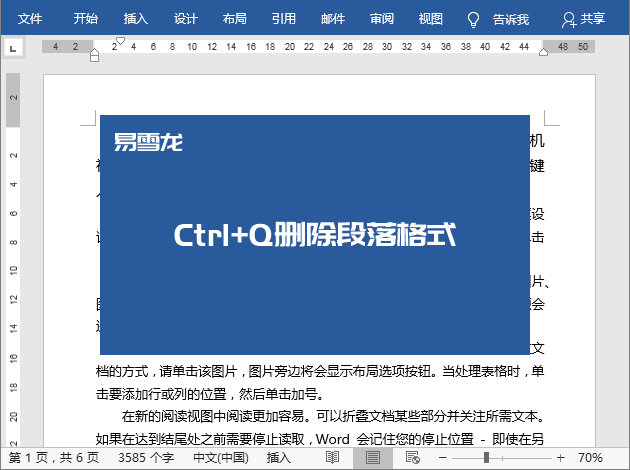
Task: Click the tab stop selector at ruler corner
Action: 13,49
